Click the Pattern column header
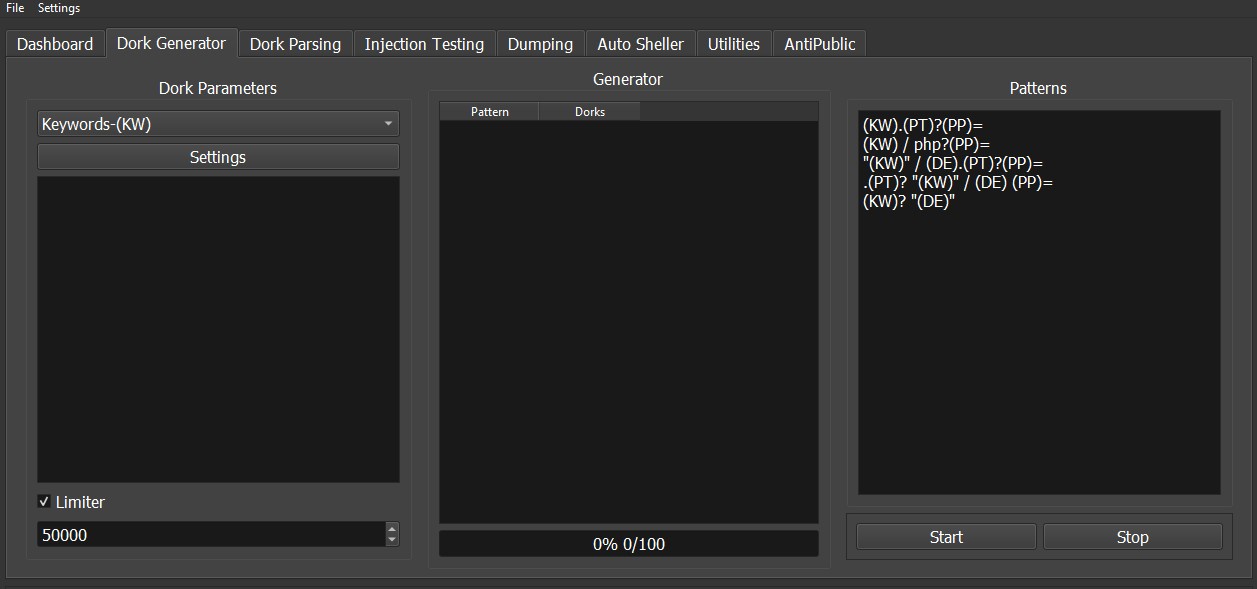This screenshot has width=1257, height=589. tap(489, 112)
